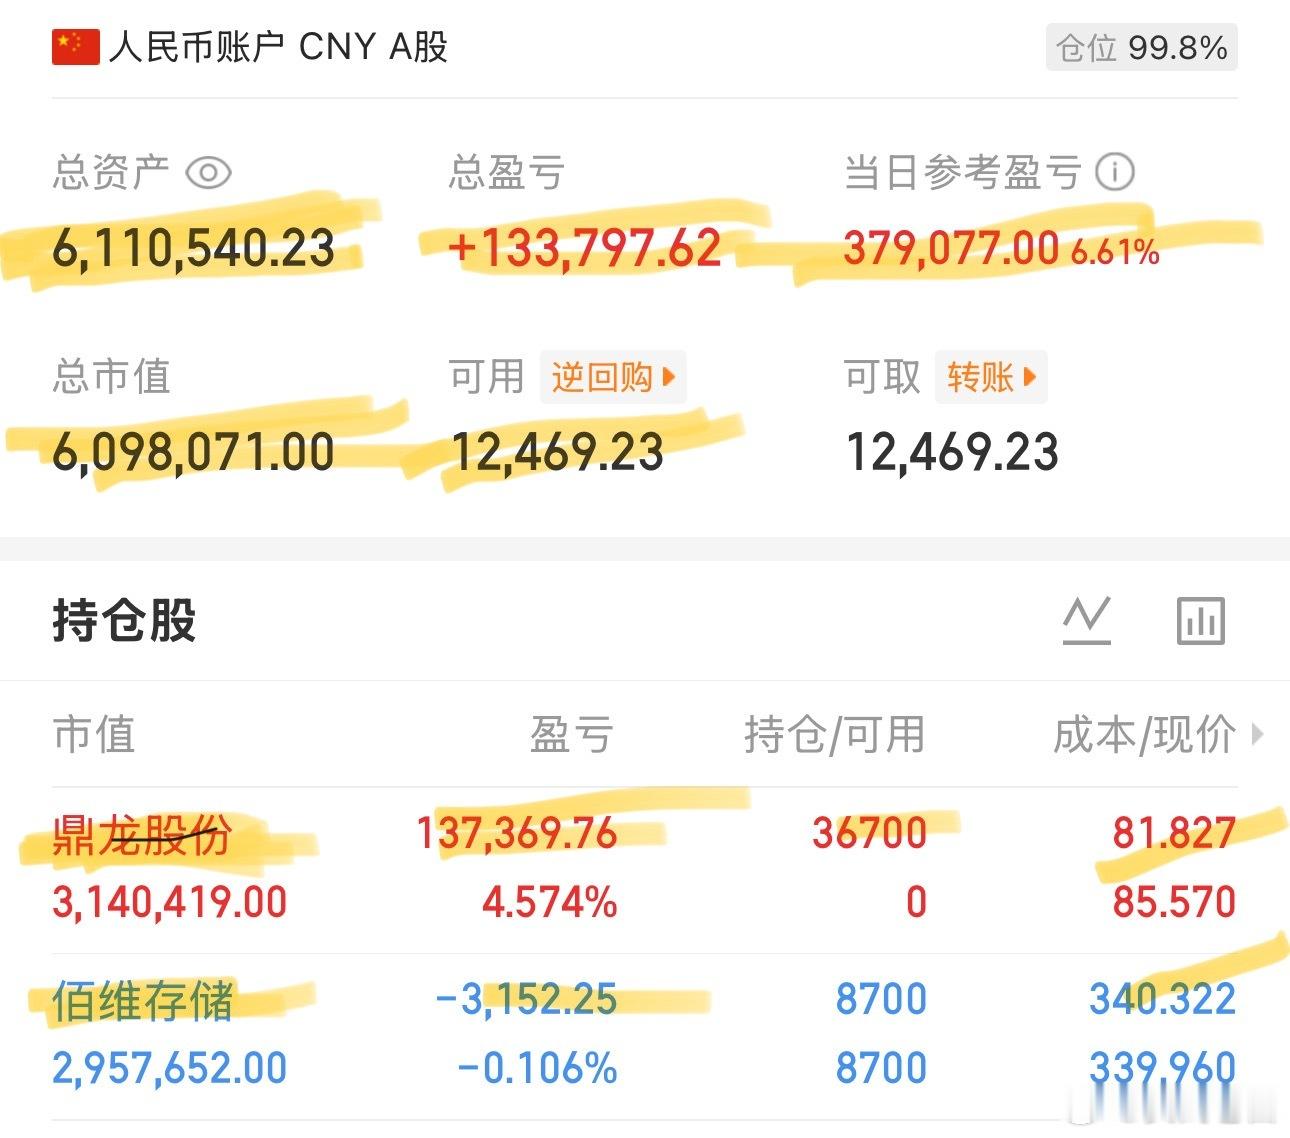Click daily profit value 379,077.00
The height and width of the screenshot is (1138, 1290).
click(x=950, y=248)
